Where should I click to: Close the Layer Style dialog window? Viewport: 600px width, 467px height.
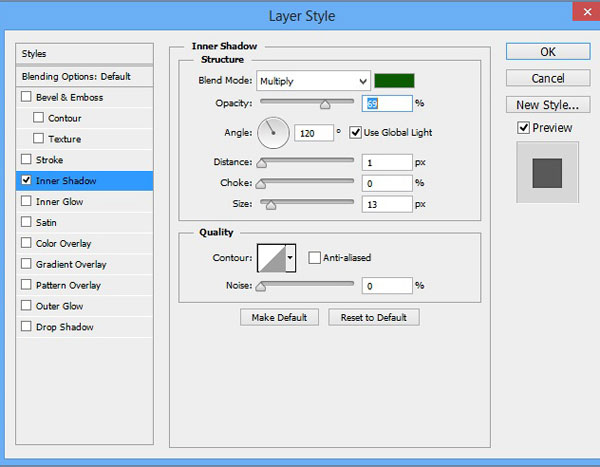(x=582, y=14)
